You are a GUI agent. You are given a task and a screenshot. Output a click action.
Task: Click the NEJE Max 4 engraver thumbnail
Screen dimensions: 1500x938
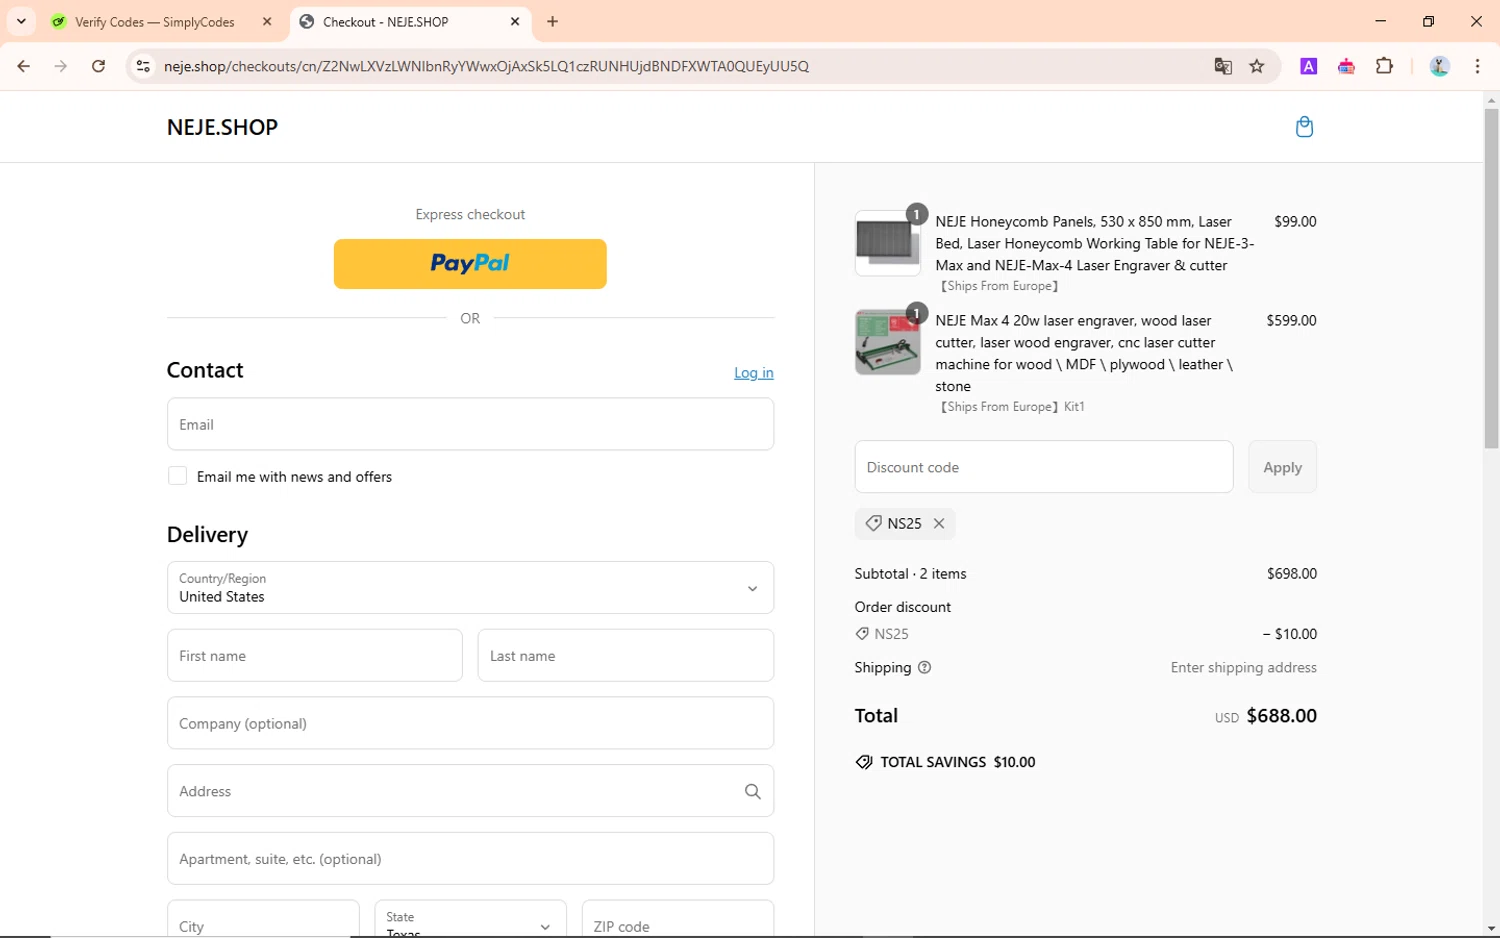887,342
